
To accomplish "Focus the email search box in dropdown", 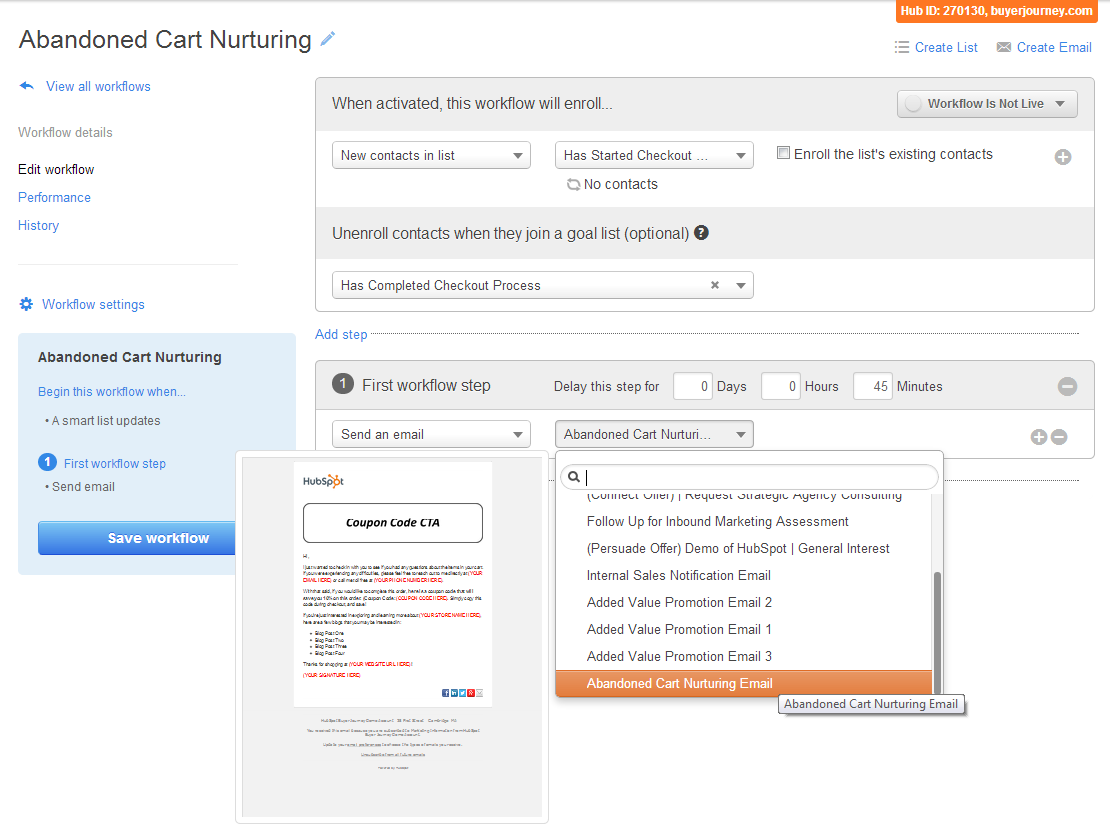I will click(x=750, y=476).
